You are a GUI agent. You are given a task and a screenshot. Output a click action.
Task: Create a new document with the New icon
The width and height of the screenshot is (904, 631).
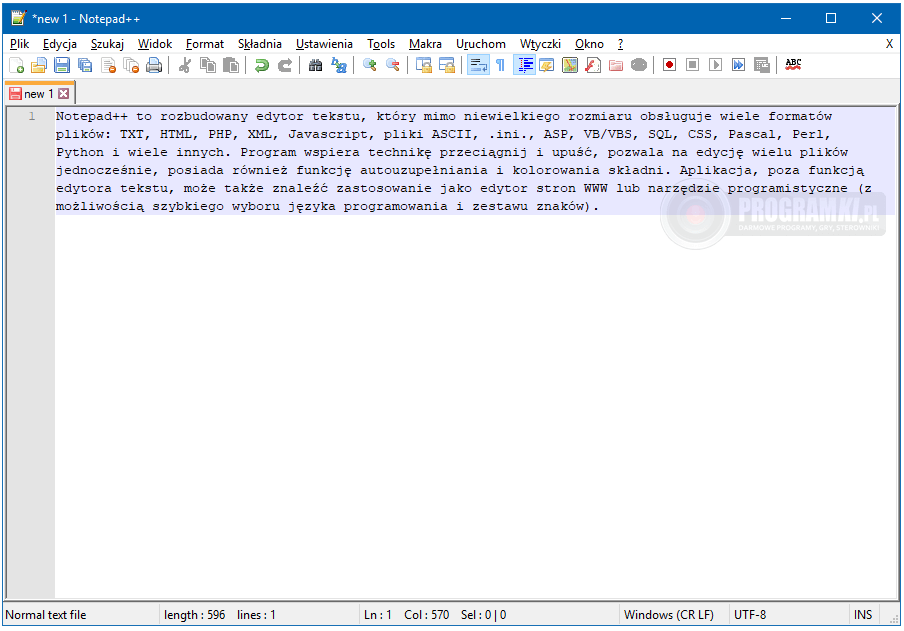tap(17, 65)
